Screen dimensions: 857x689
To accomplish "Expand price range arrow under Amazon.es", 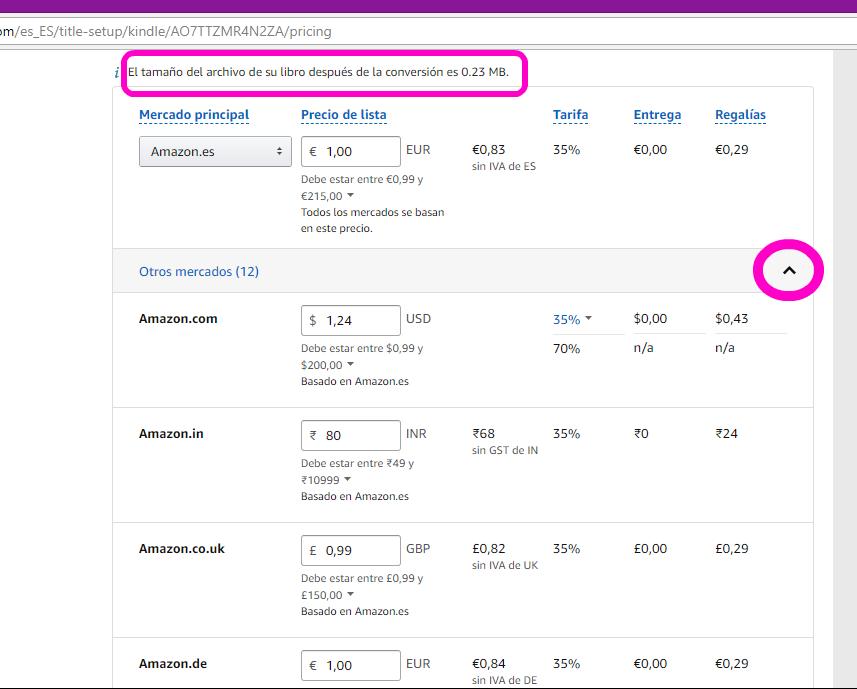I will (350, 197).
